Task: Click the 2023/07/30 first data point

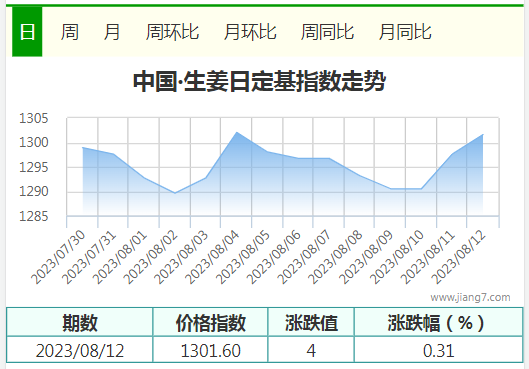Action: click(83, 147)
